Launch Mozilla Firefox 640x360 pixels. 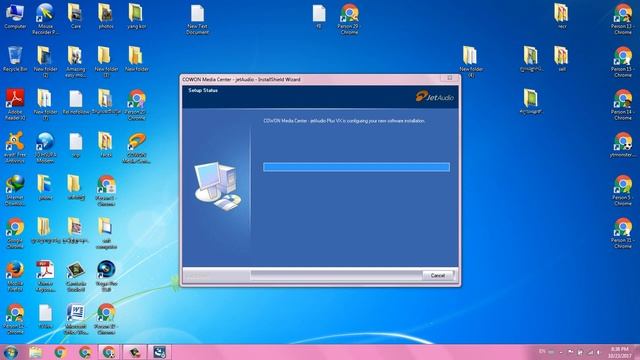tap(15, 277)
